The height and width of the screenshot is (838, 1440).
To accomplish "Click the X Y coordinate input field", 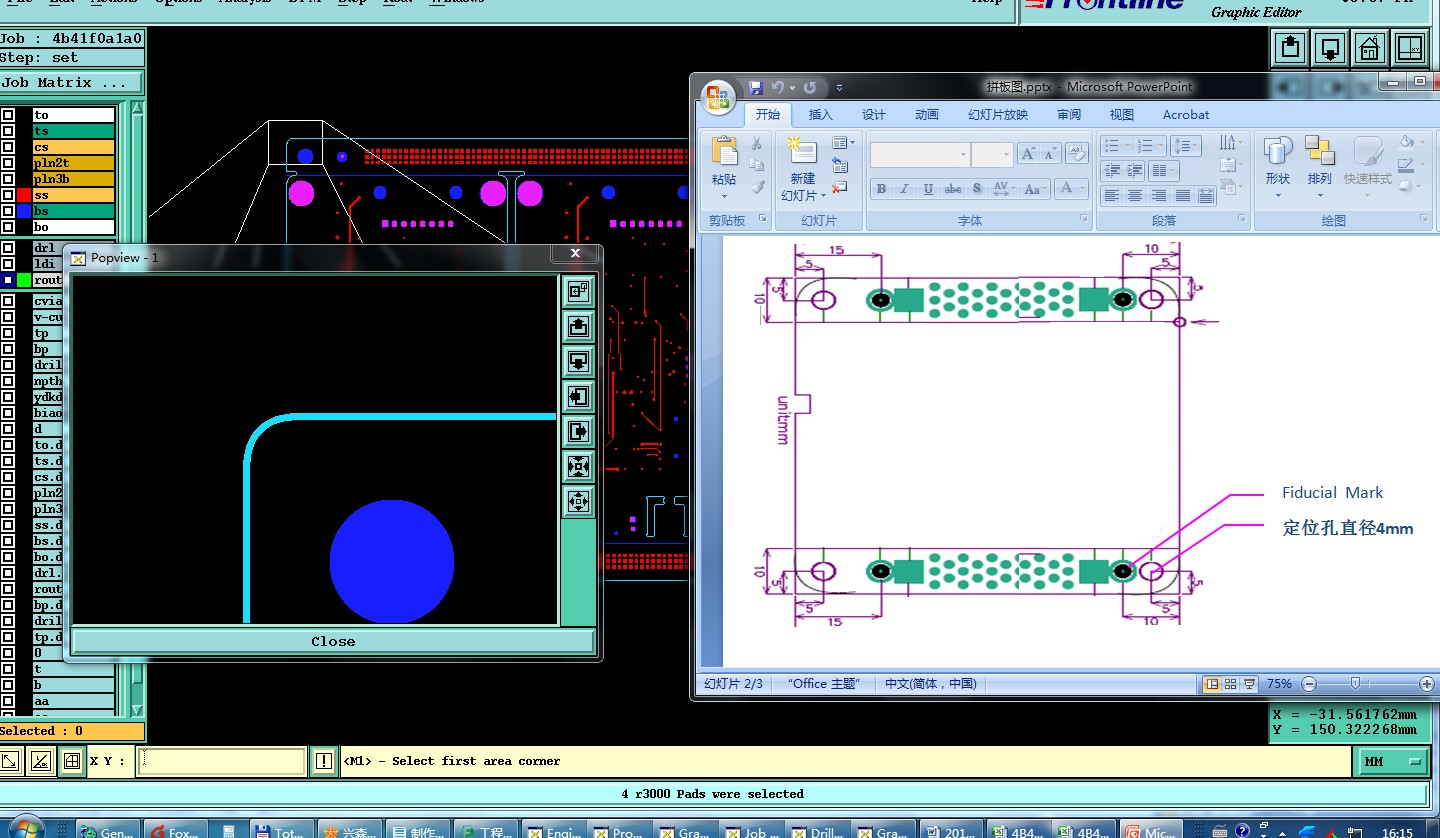I will click(220, 761).
